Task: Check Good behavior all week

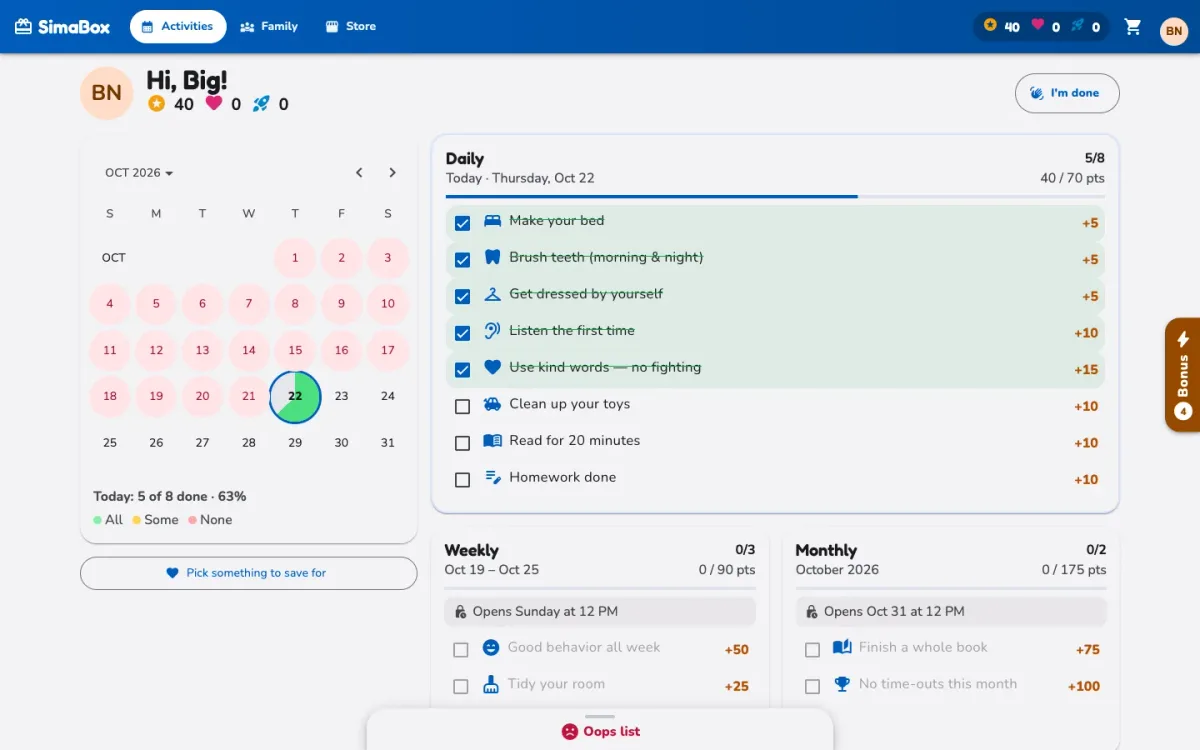Action: pyautogui.click(x=461, y=650)
